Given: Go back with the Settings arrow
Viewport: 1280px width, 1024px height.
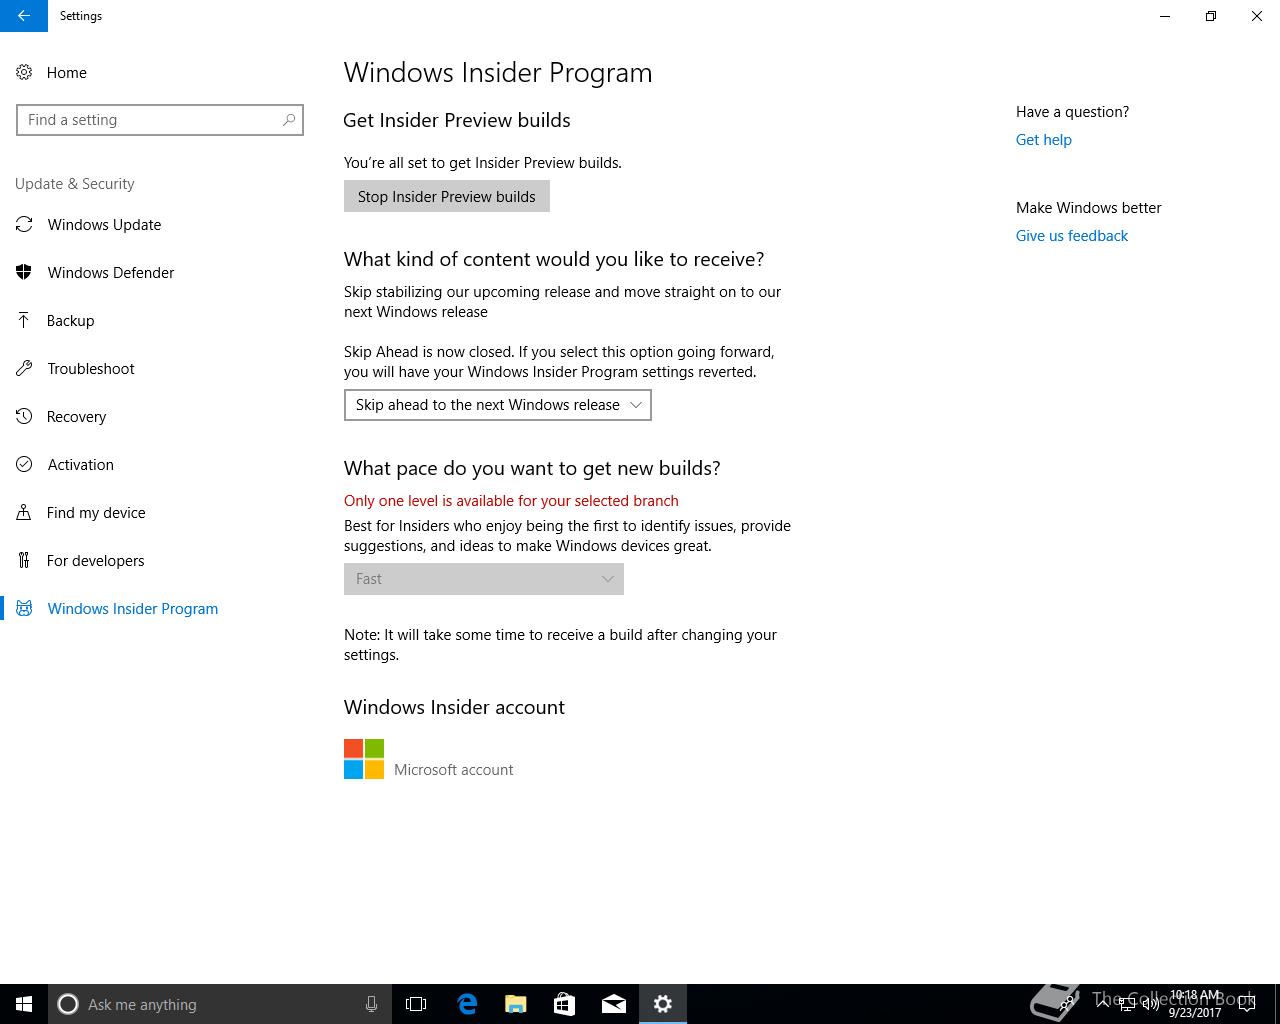Looking at the screenshot, I should (x=24, y=16).
